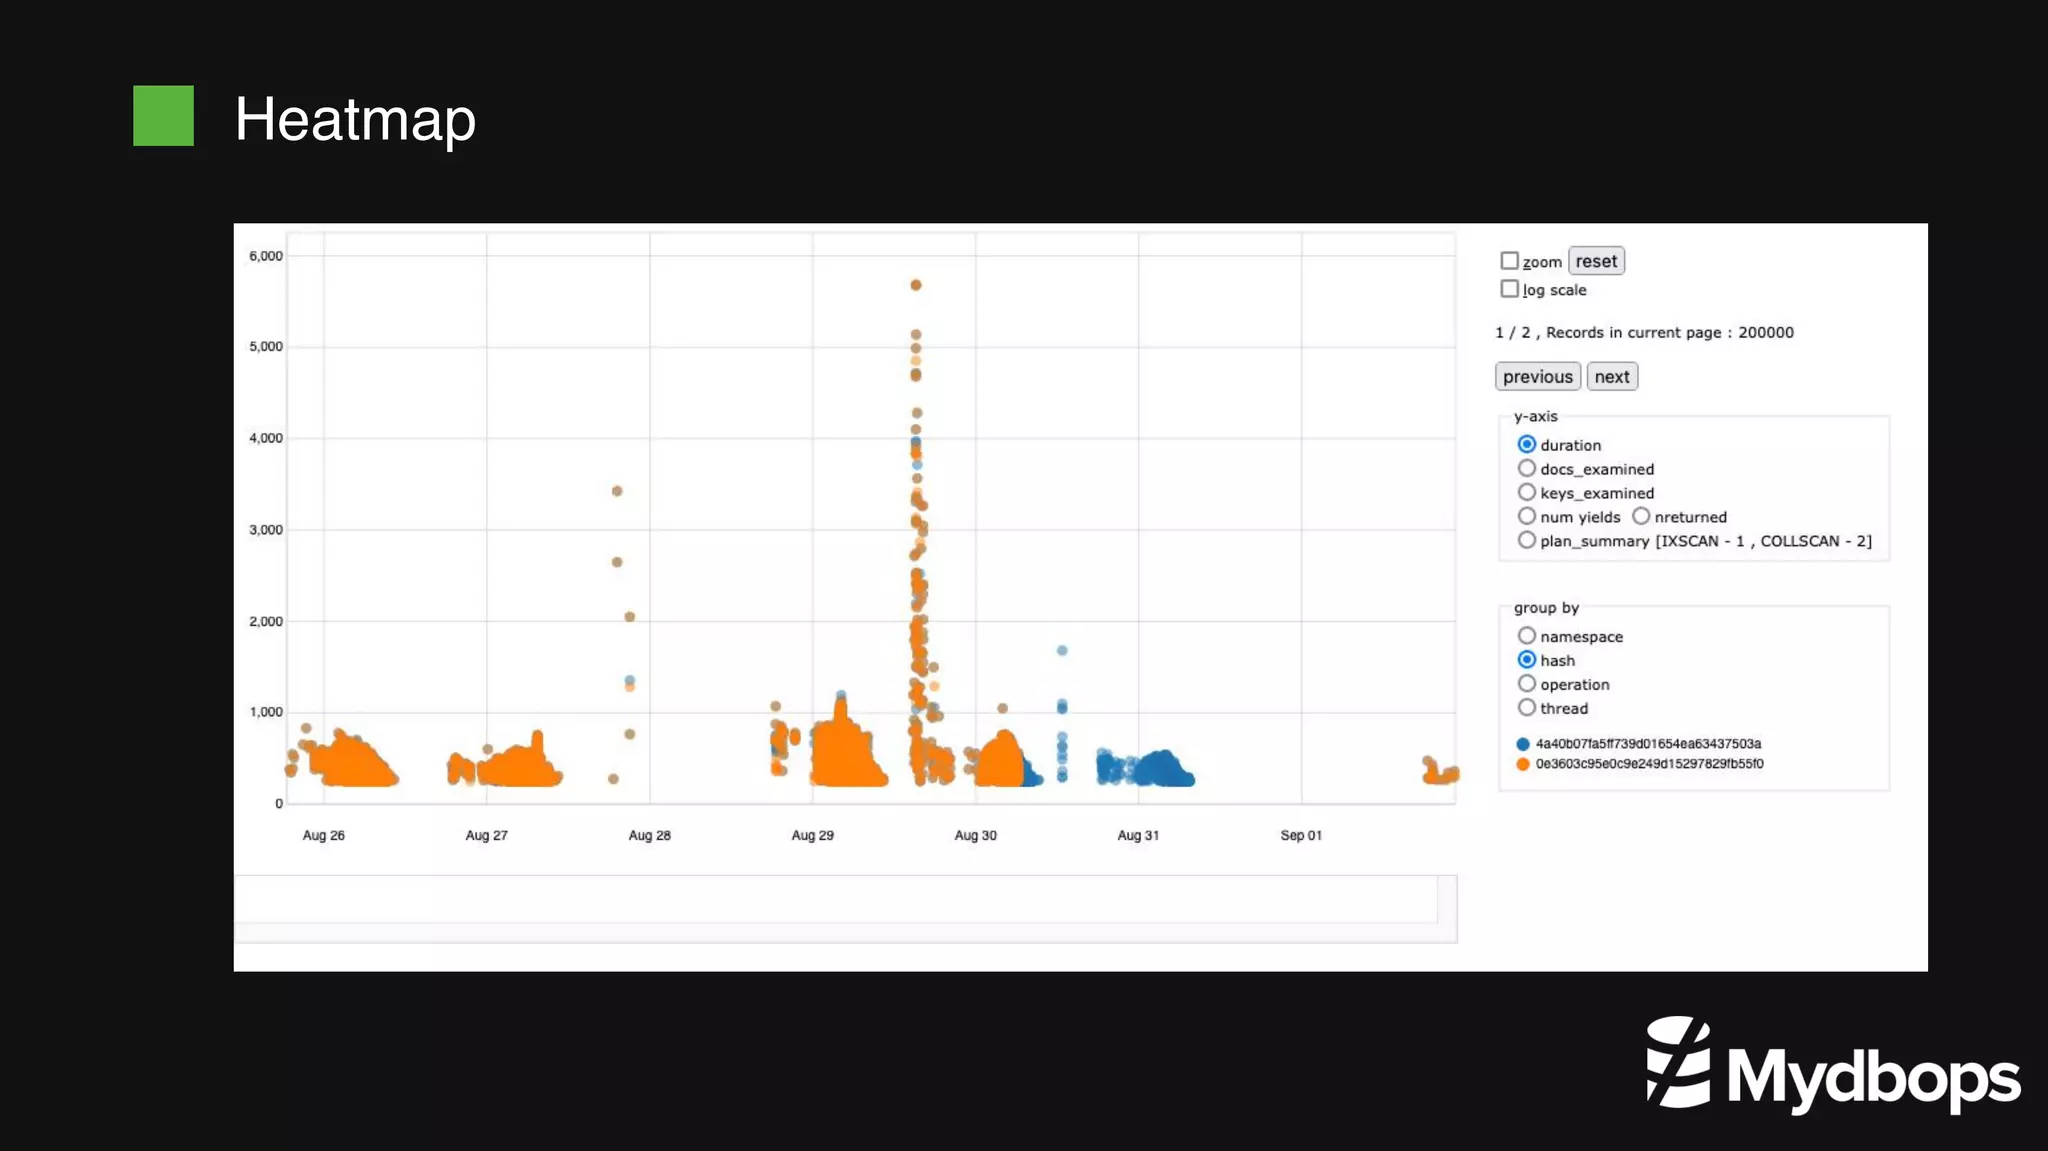Click orange legend dot for hash 0e3603c95
The width and height of the screenshot is (2048, 1151).
[x=1523, y=764]
